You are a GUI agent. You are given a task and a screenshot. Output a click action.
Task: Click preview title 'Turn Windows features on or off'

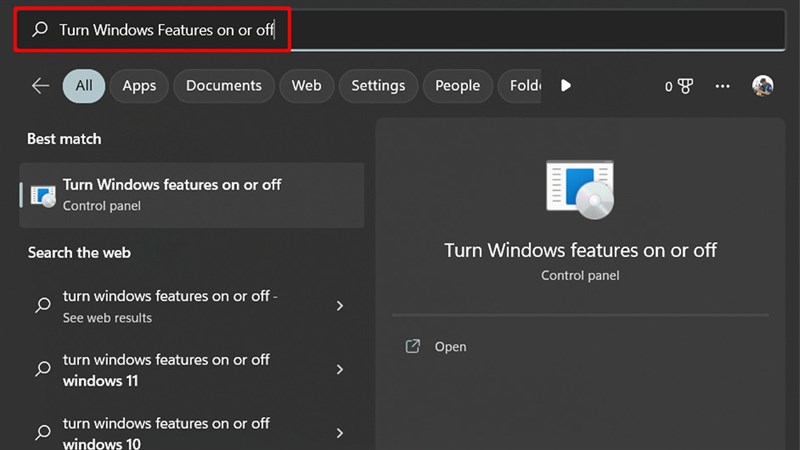(580, 250)
